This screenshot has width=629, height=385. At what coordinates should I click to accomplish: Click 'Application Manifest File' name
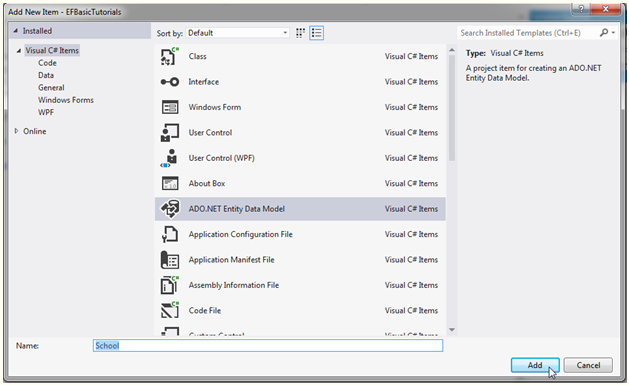(231, 260)
